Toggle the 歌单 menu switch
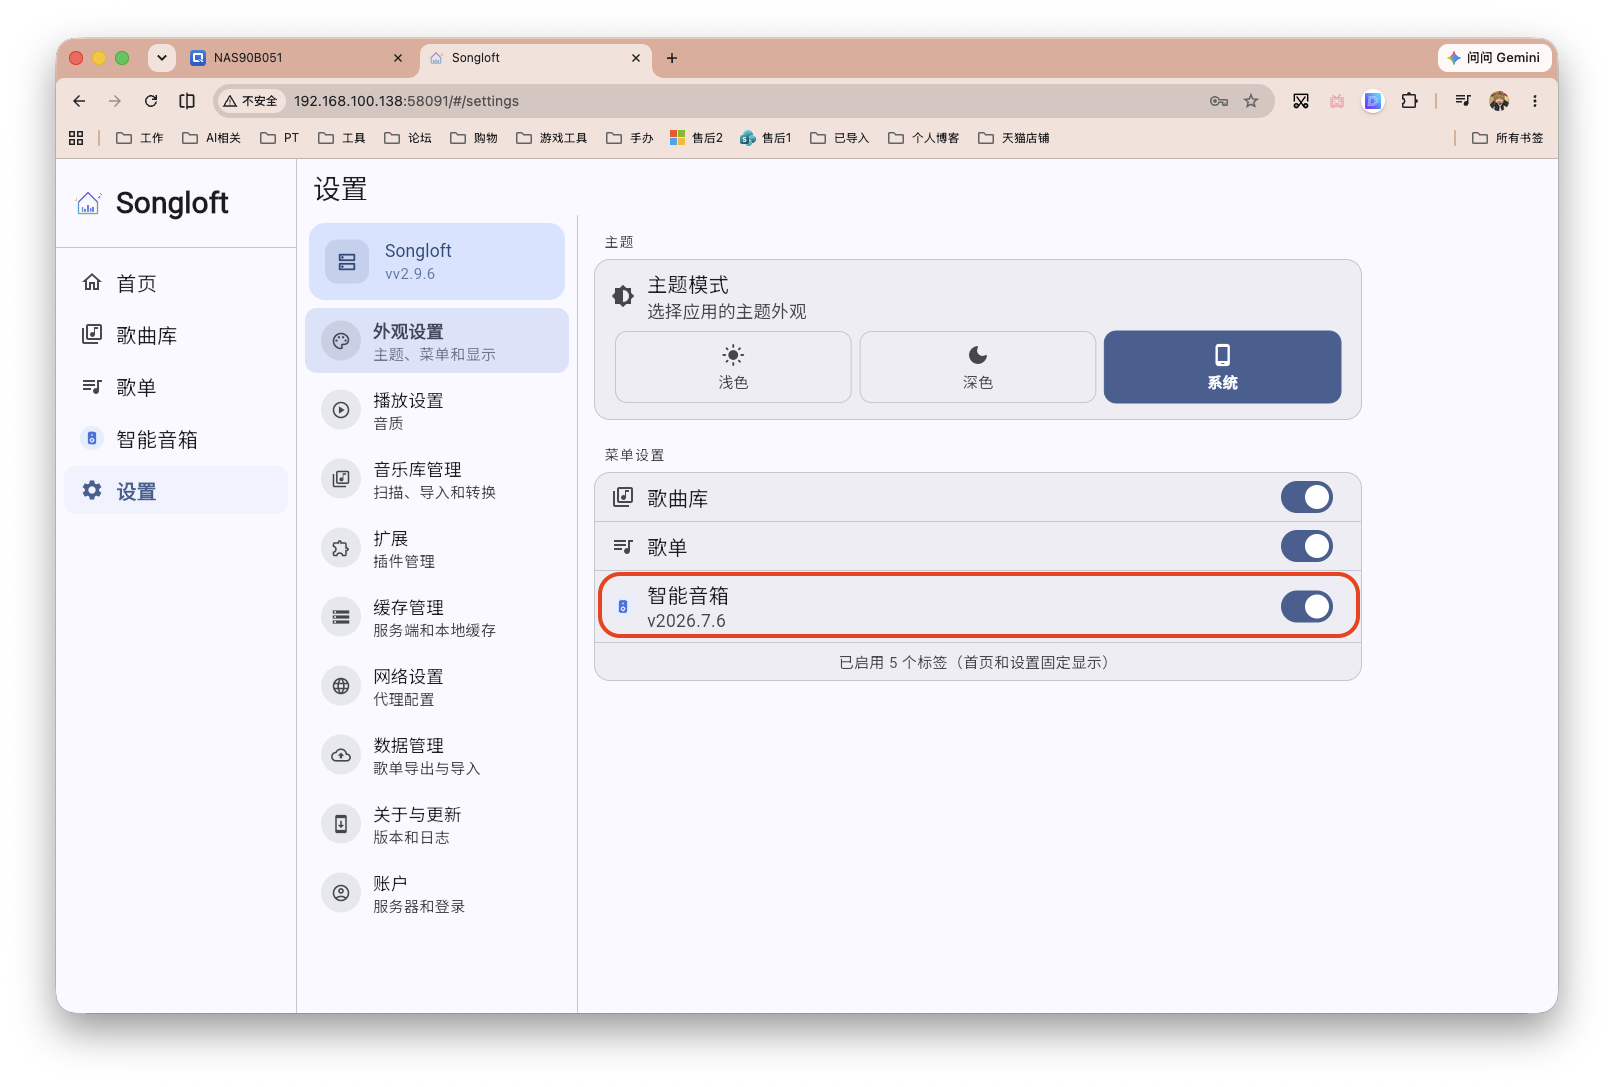 [1307, 546]
